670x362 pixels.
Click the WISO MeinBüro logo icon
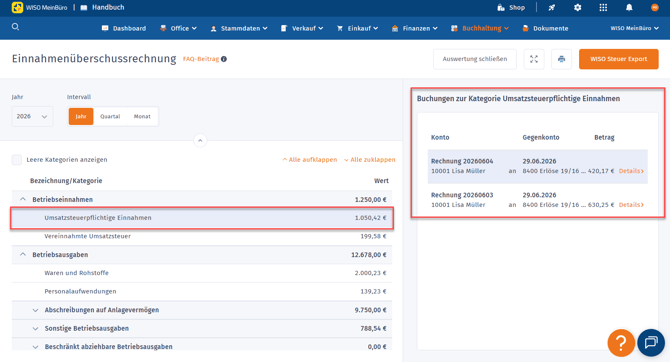[17, 7]
